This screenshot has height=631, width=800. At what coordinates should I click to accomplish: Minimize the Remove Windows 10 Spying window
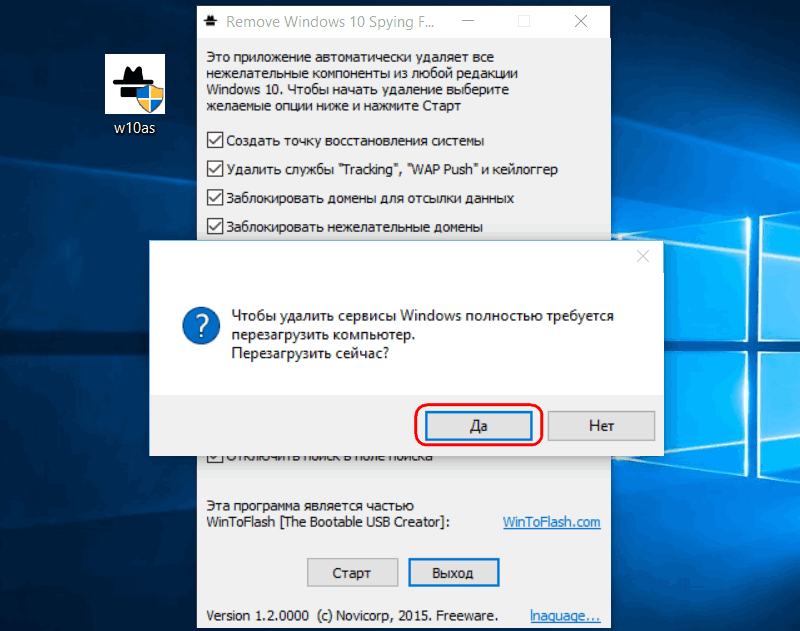[x=468, y=21]
